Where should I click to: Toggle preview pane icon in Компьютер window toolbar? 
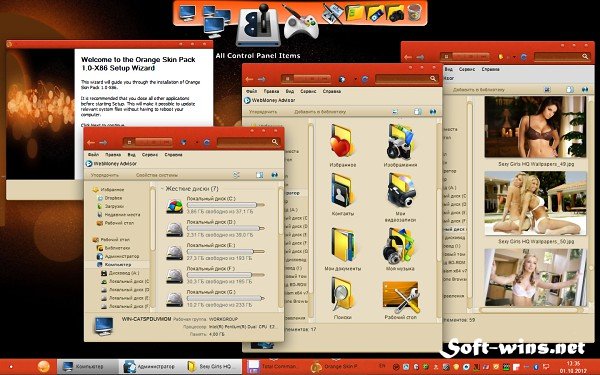tap(259, 175)
